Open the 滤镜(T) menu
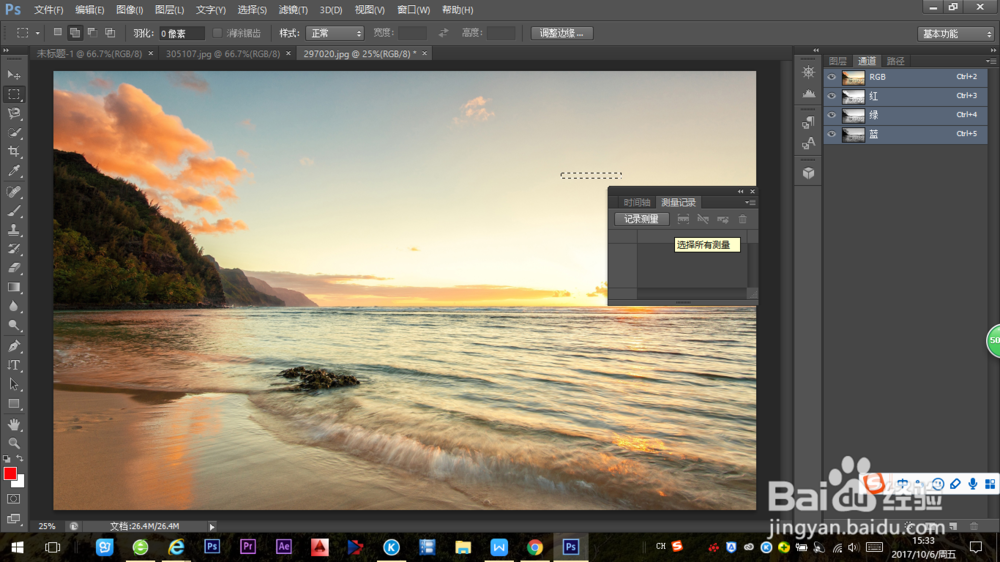This screenshot has width=1000, height=562. (293, 10)
